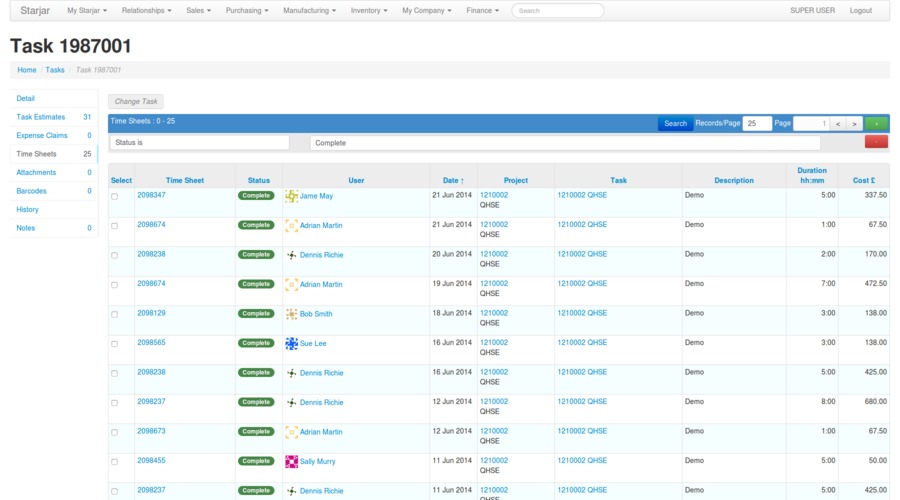Click Jame May's avatar icon

coord(291,197)
